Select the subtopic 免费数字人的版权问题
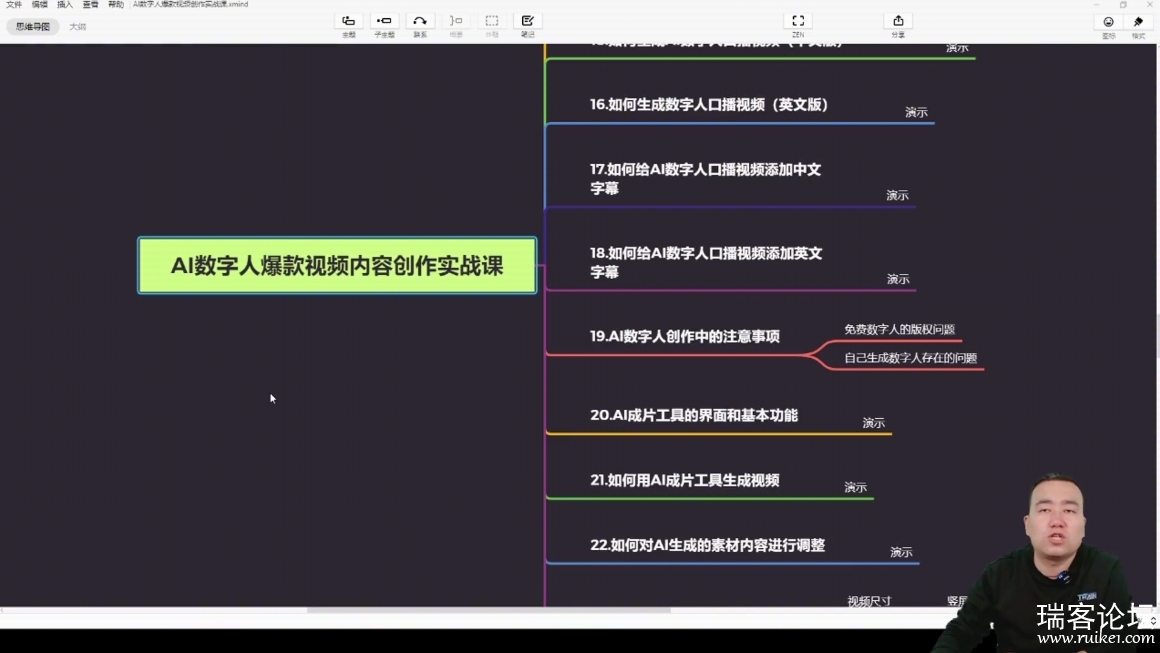The image size is (1160, 653). (900, 330)
